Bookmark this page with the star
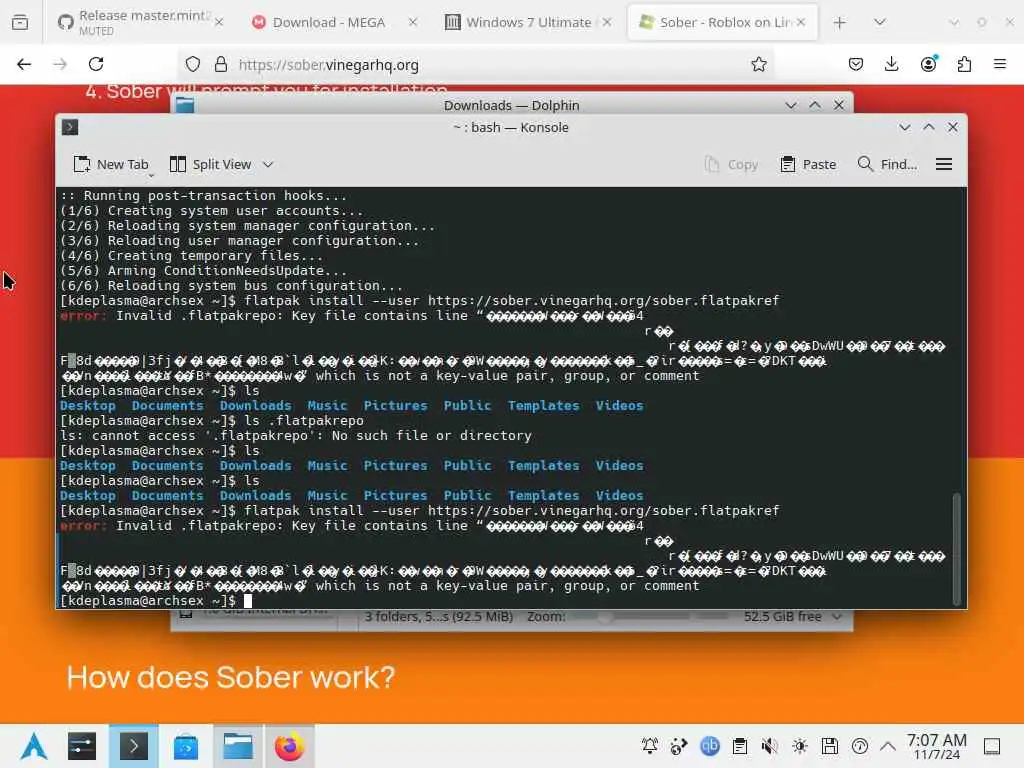The image size is (1024, 768). [x=758, y=64]
